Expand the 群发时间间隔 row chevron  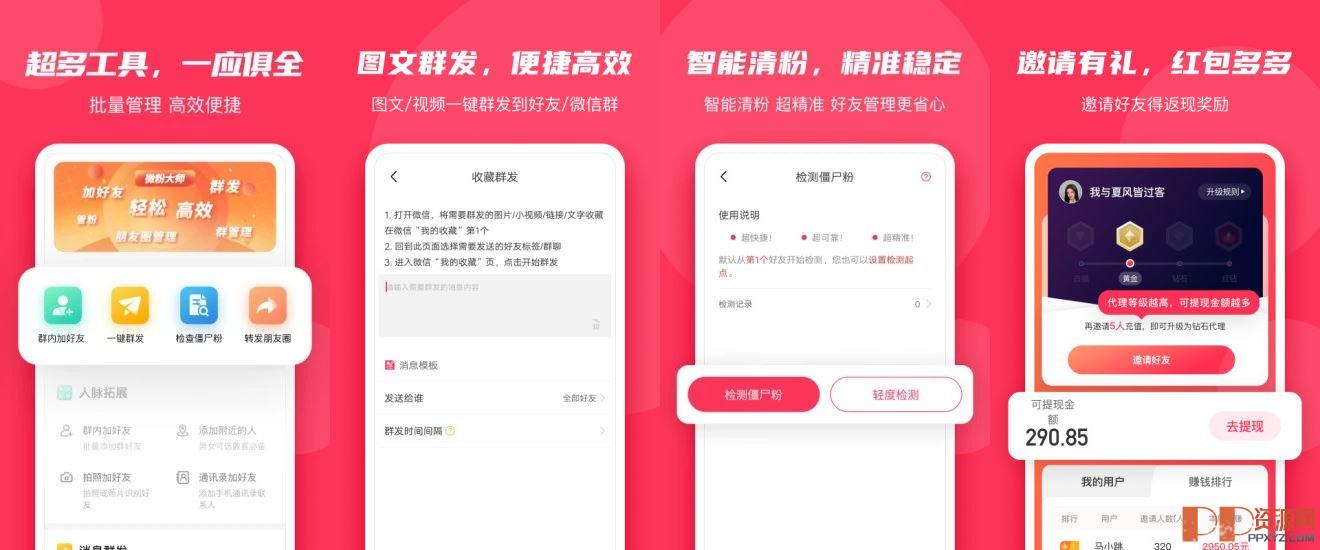click(603, 431)
